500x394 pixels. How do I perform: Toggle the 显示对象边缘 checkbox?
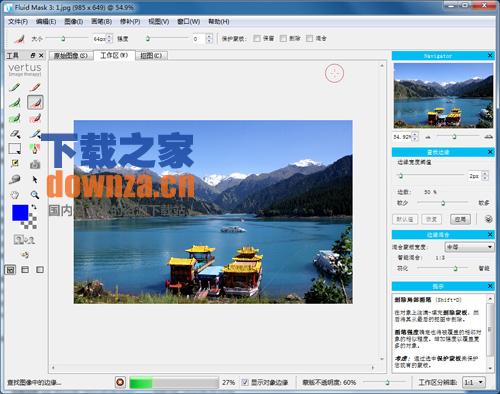point(245,382)
